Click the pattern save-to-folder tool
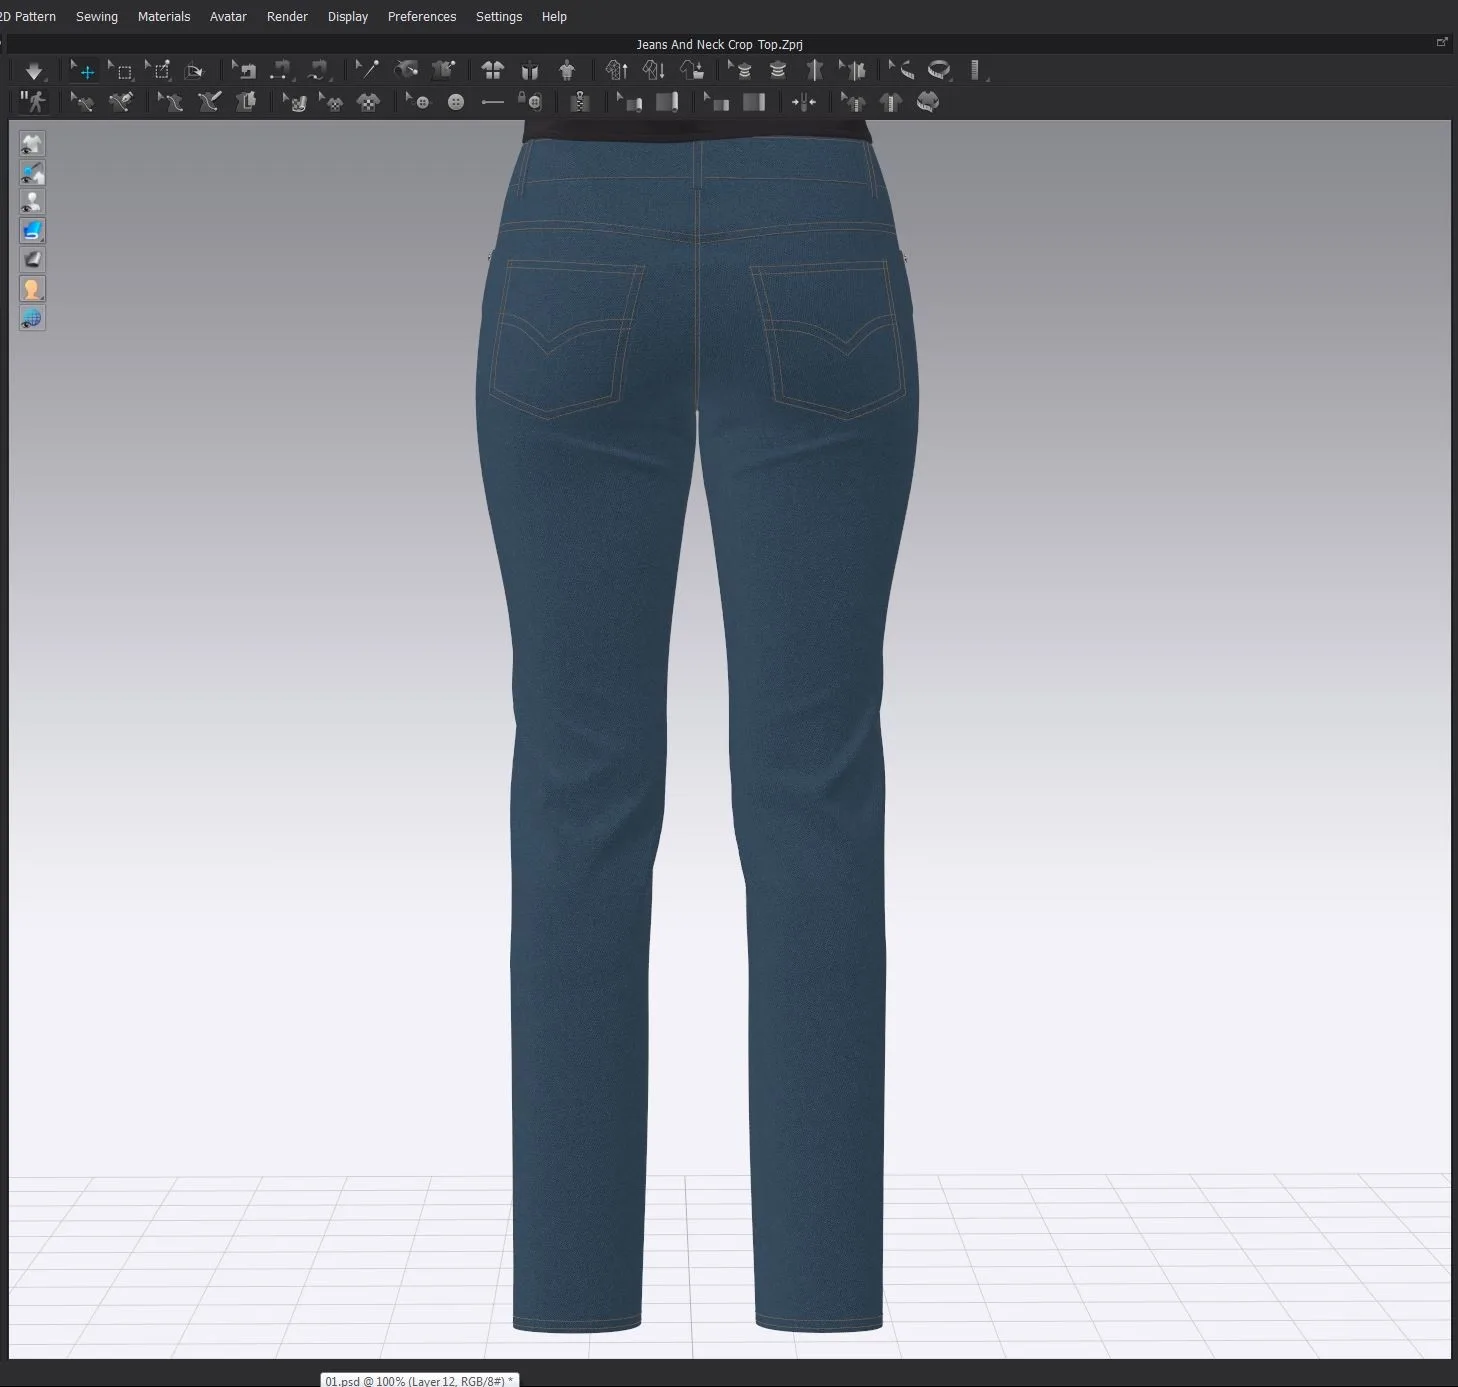Image resolution: width=1458 pixels, height=1387 pixels. coord(692,70)
